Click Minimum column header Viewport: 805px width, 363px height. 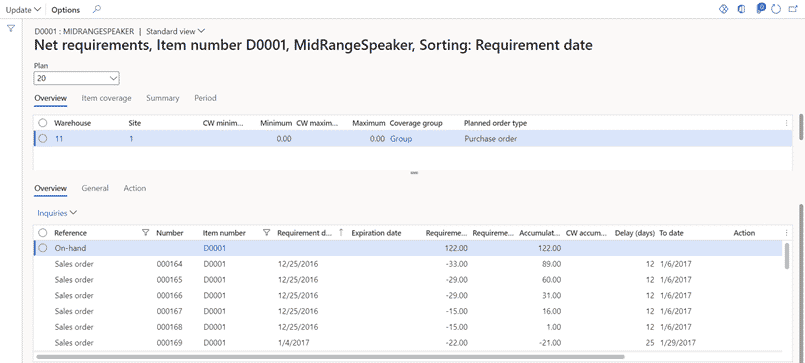[x=276, y=123]
